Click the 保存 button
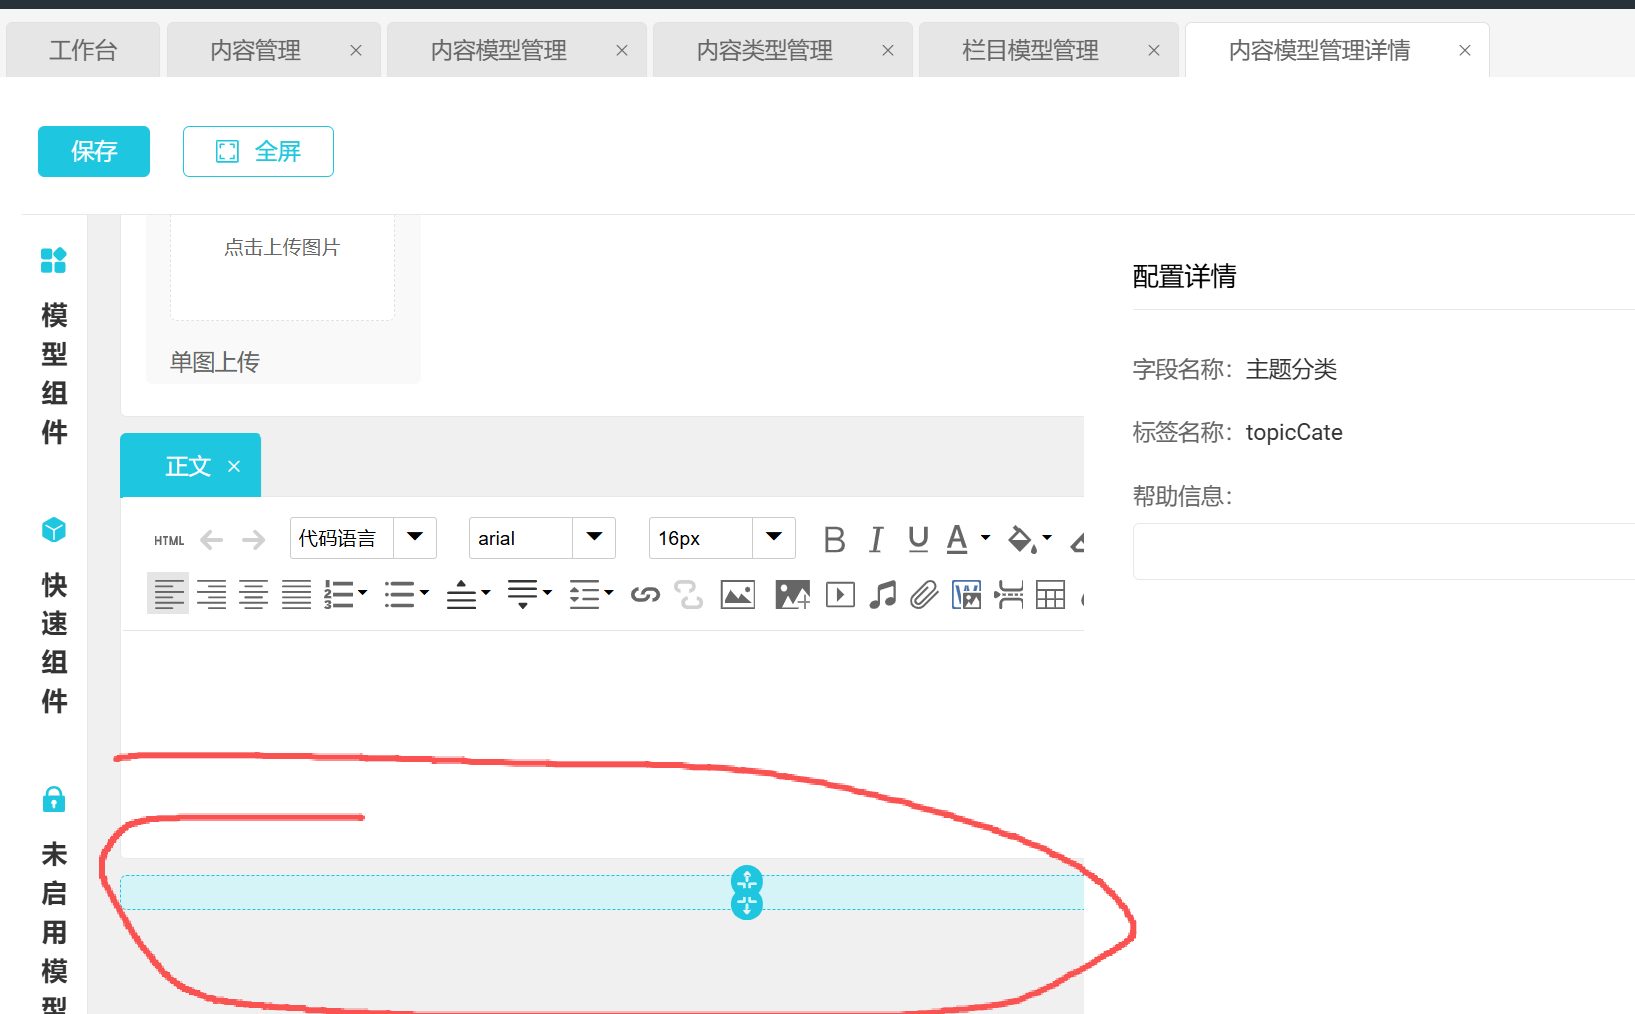The image size is (1635, 1014). tap(94, 151)
